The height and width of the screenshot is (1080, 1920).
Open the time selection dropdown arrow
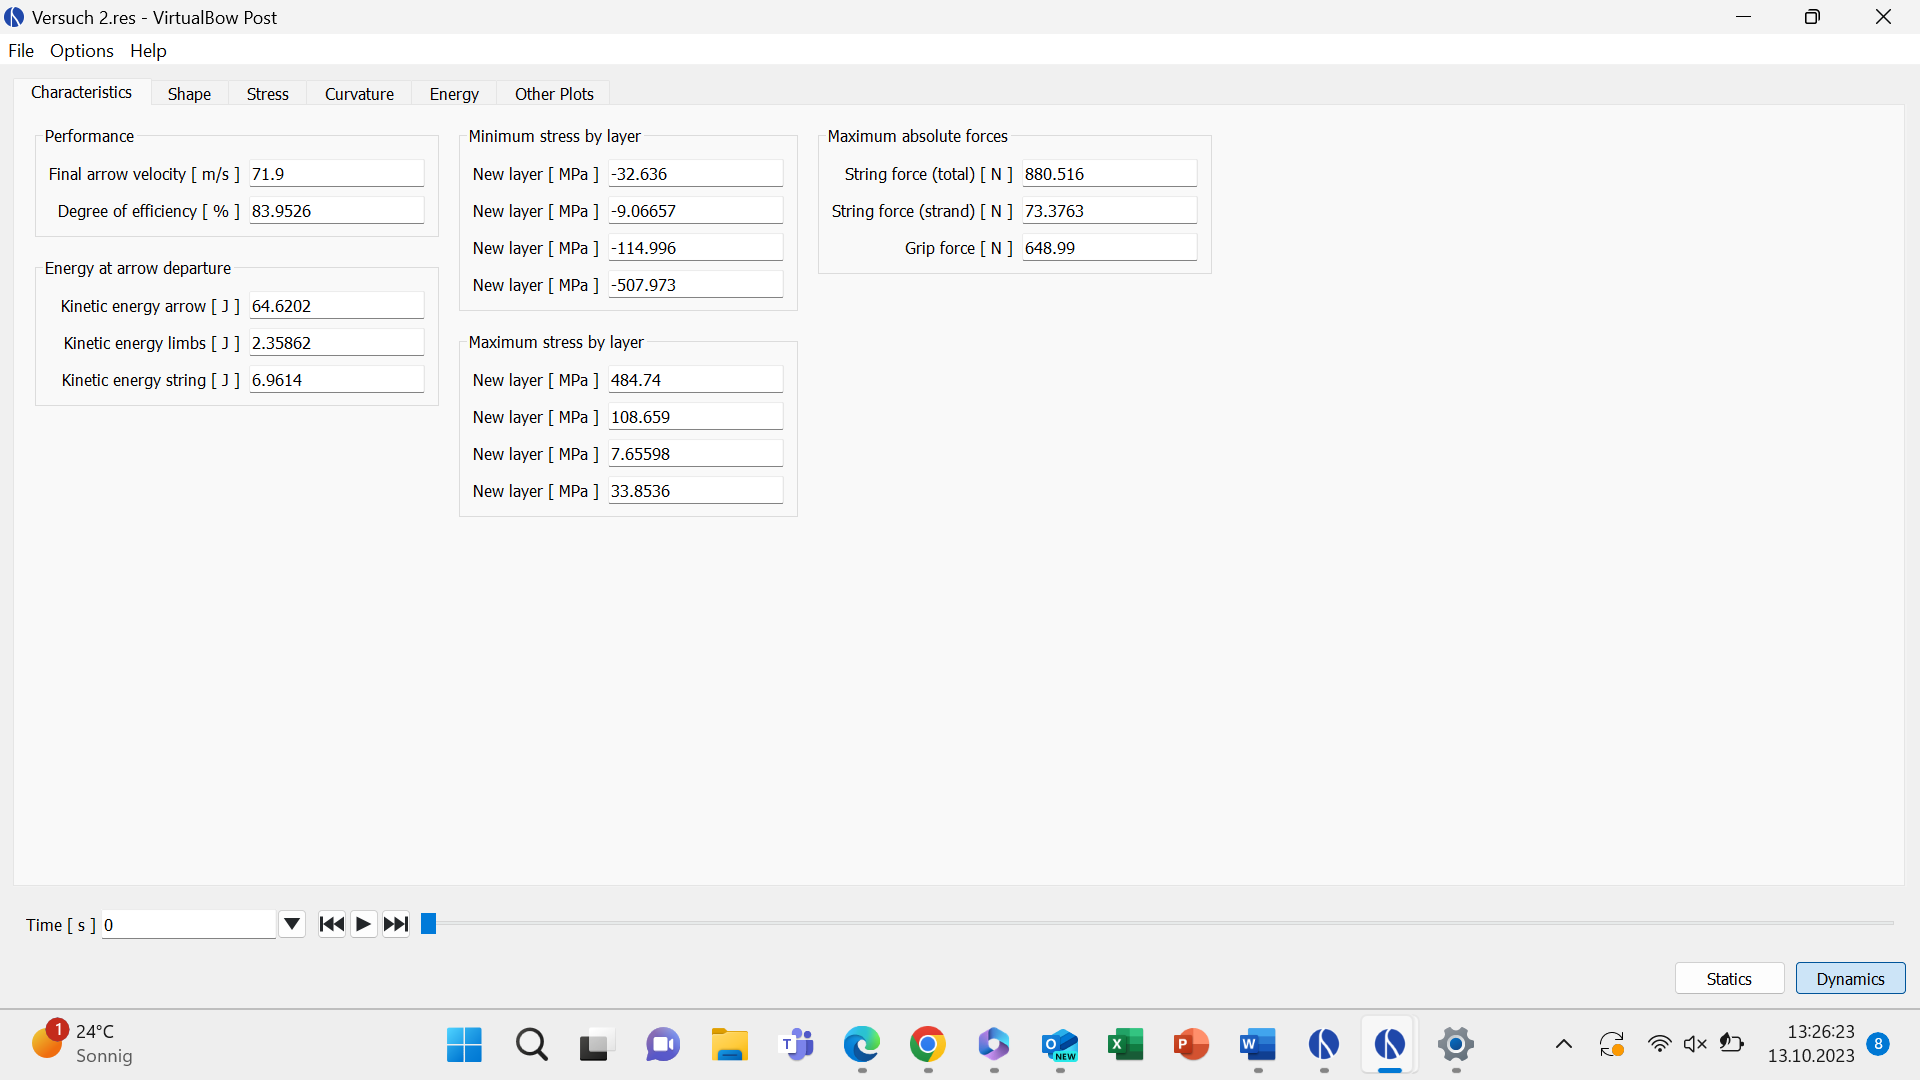pyautogui.click(x=291, y=924)
